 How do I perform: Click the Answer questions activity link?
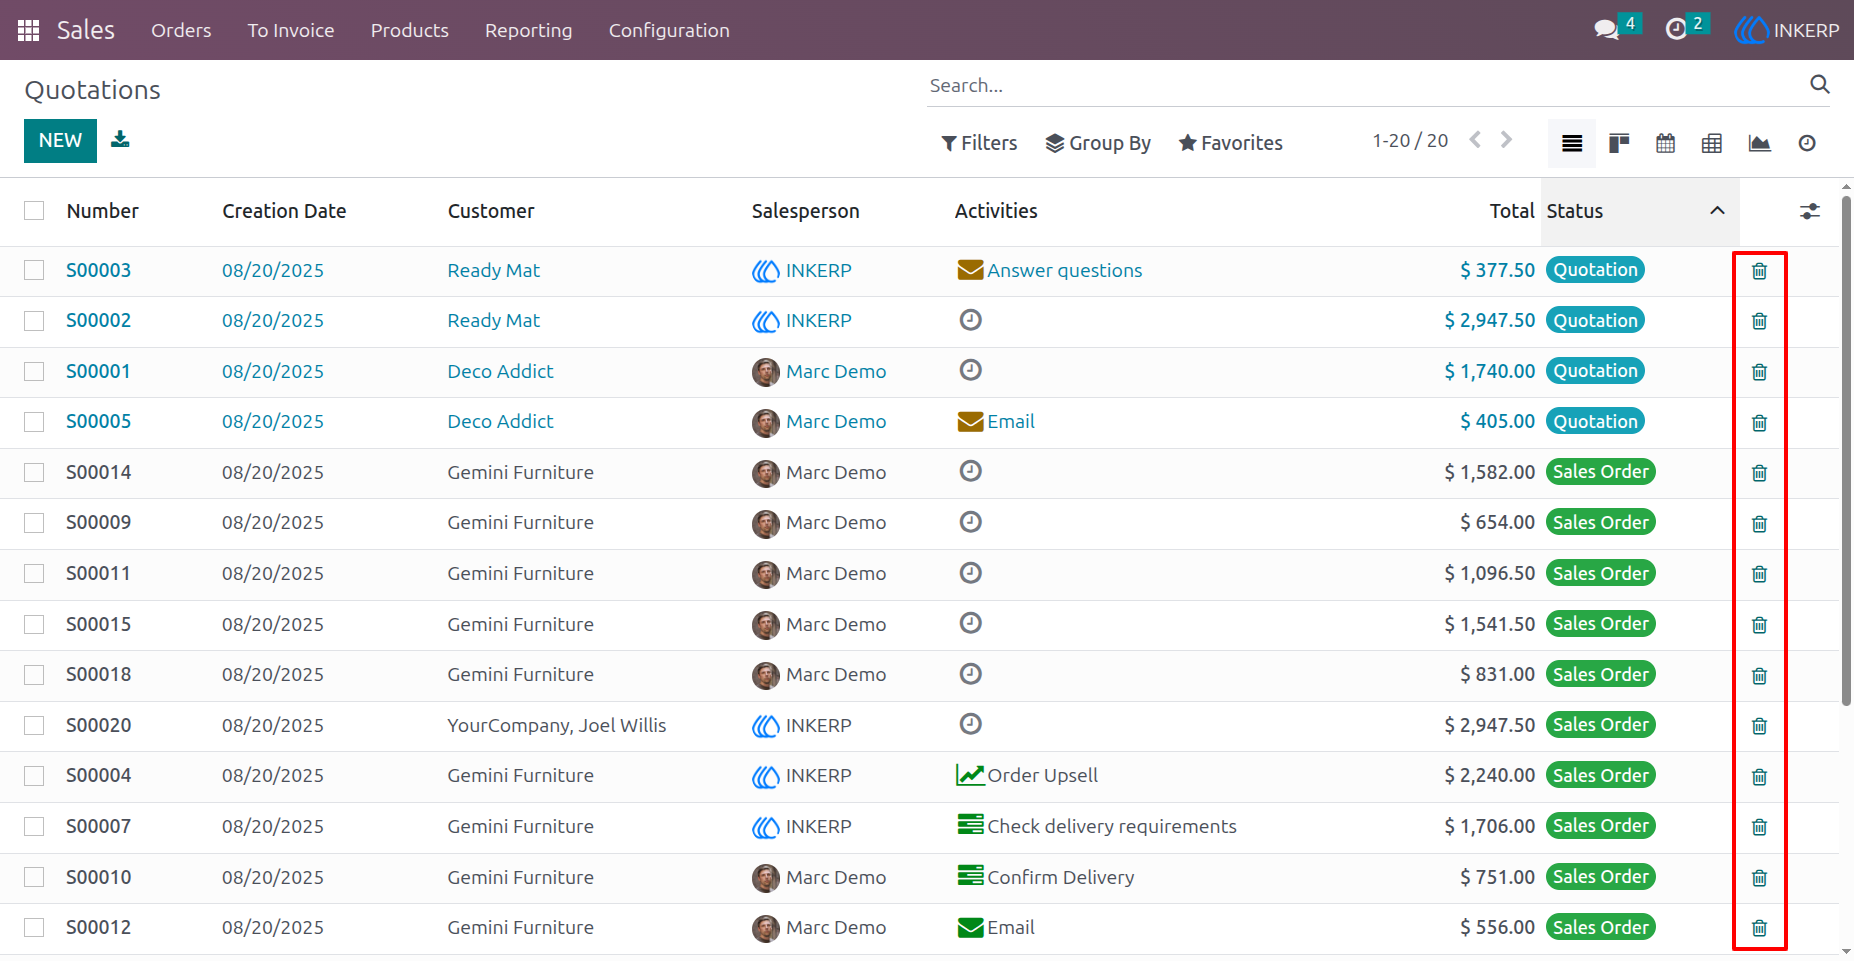click(x=1064, y=270)
